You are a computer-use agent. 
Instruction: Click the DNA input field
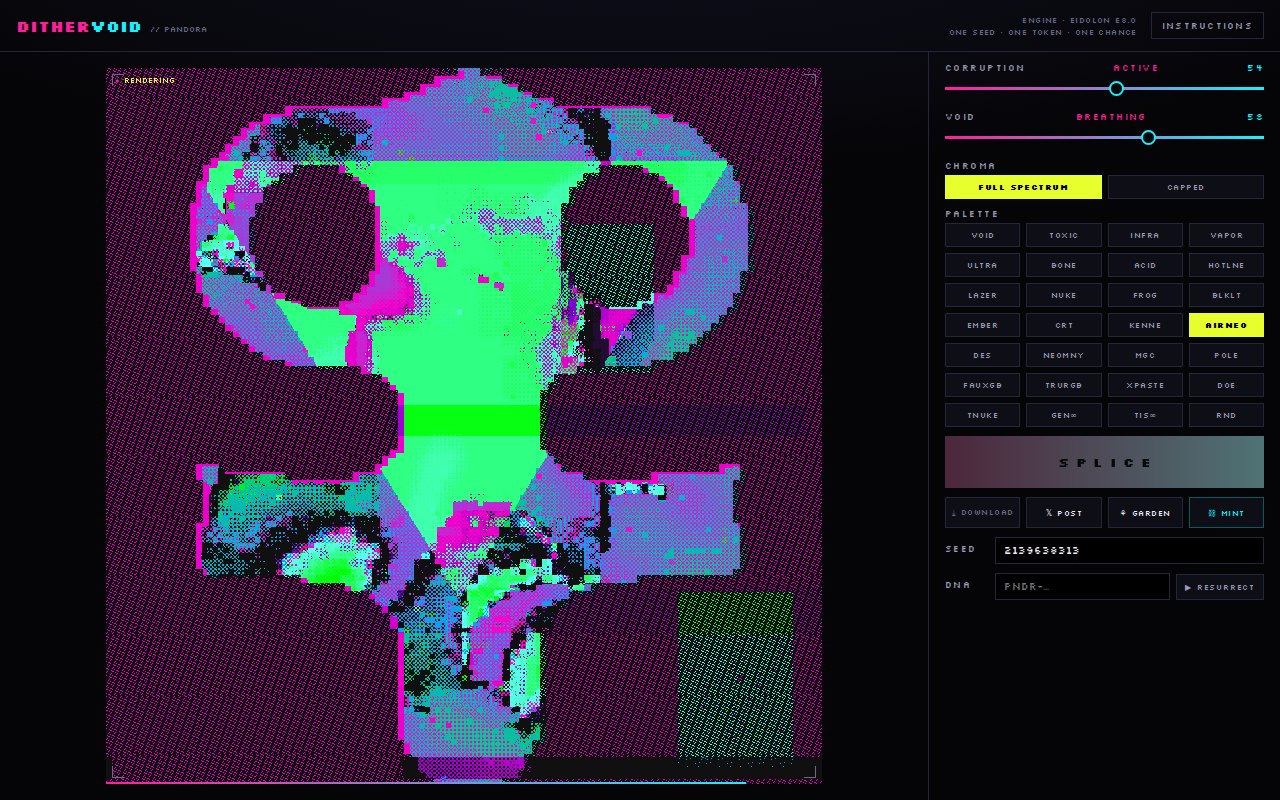(1082, 587)
